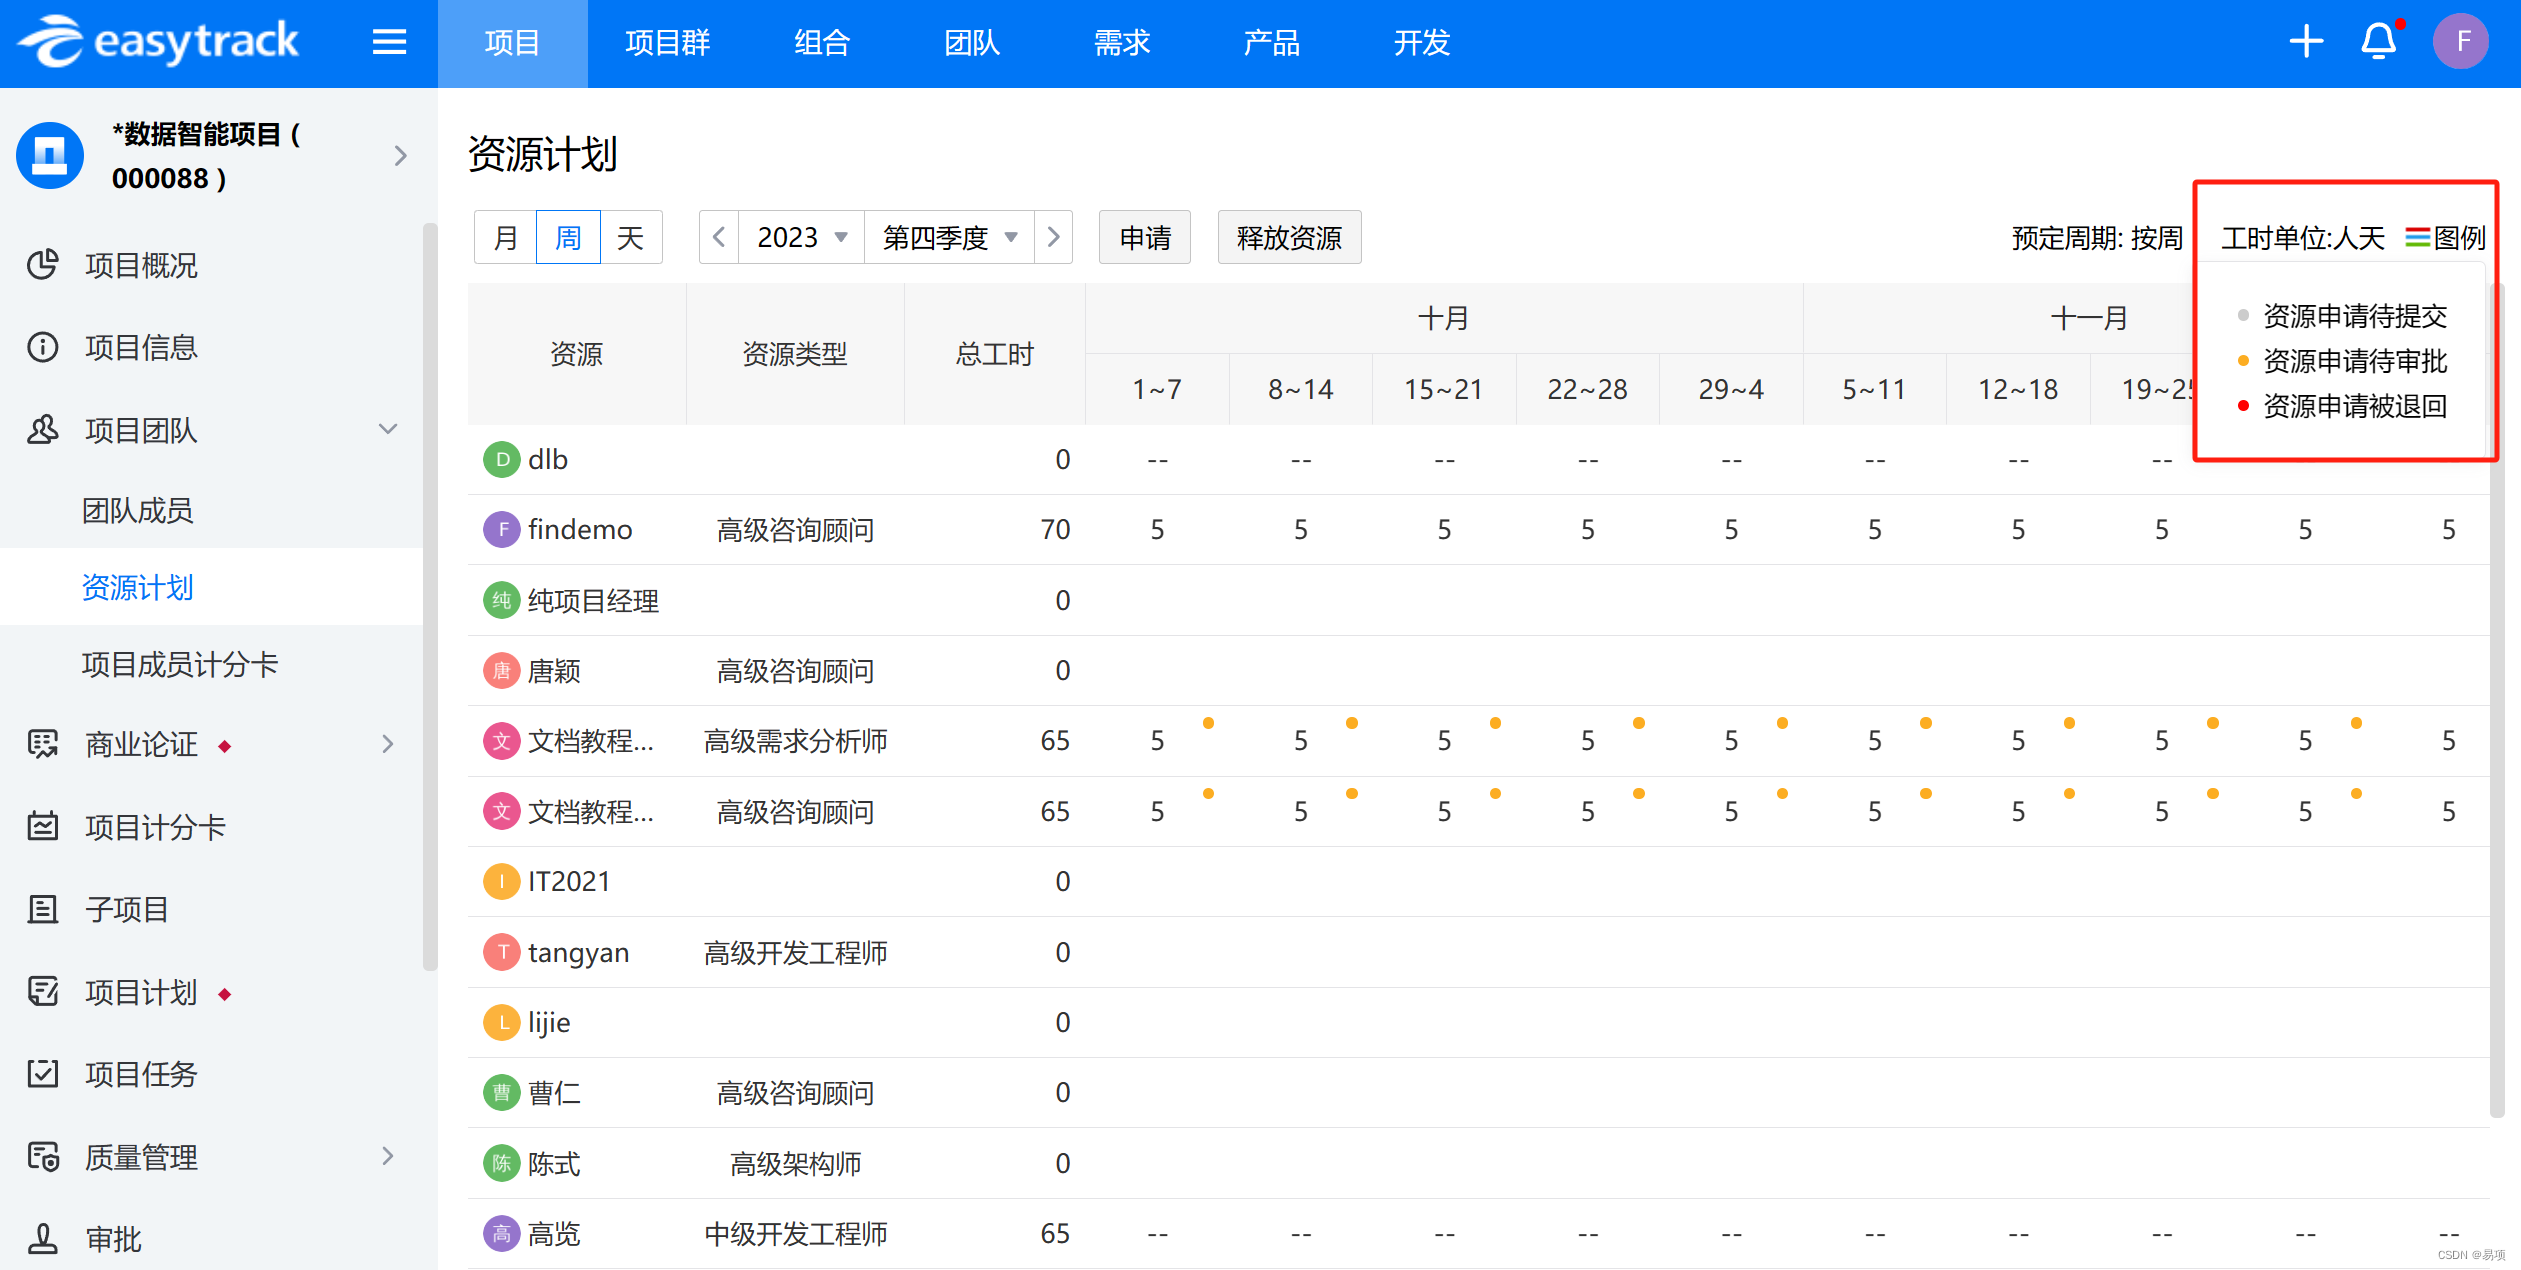Expand the 质量管理 section chevron
2521x1270 pixels.
388,1157
